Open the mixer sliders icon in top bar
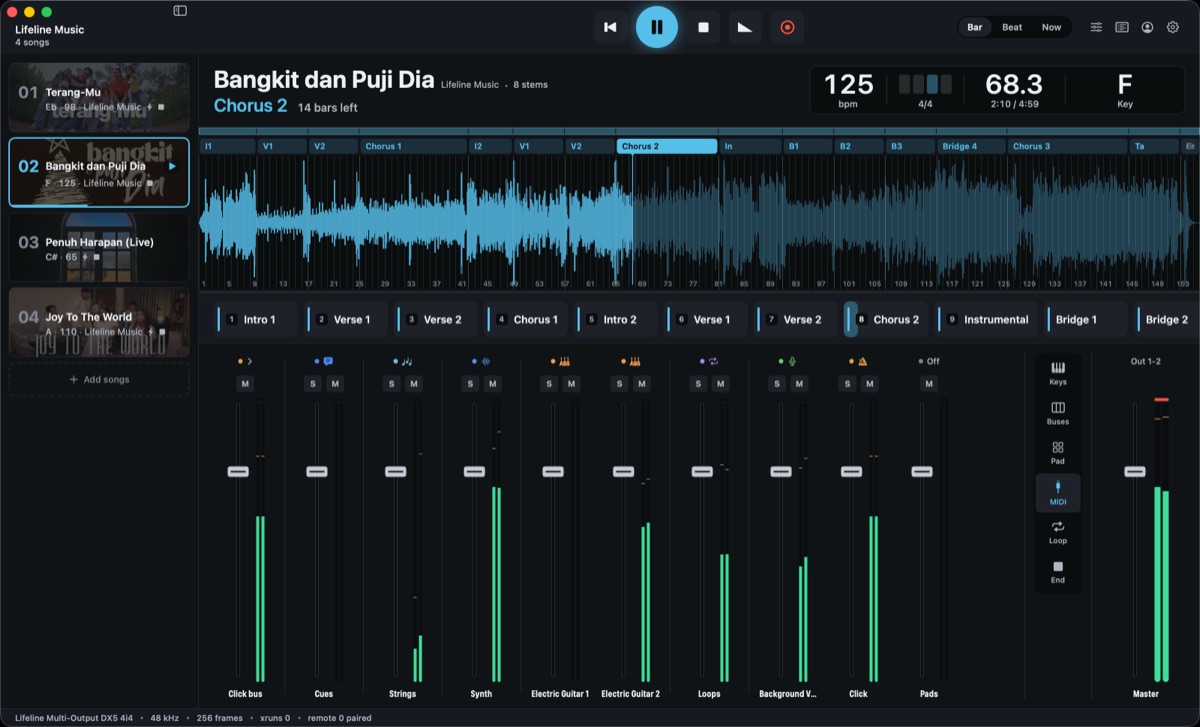Viewport: 1200px width, 727px height. click(x=1096, y=27)
